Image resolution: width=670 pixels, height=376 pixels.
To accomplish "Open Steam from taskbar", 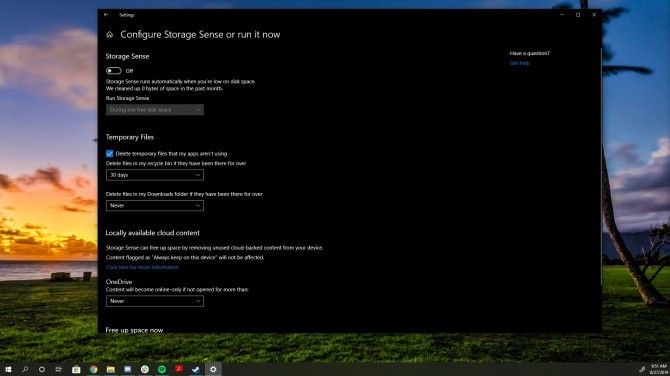I will point(196,369).
